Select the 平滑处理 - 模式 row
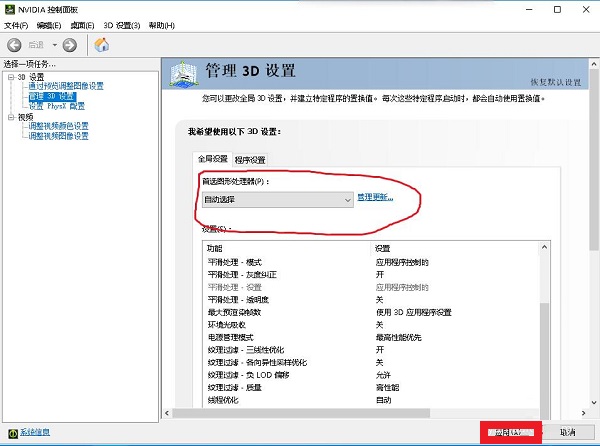 pyautogui.click(x=372, y=262)
